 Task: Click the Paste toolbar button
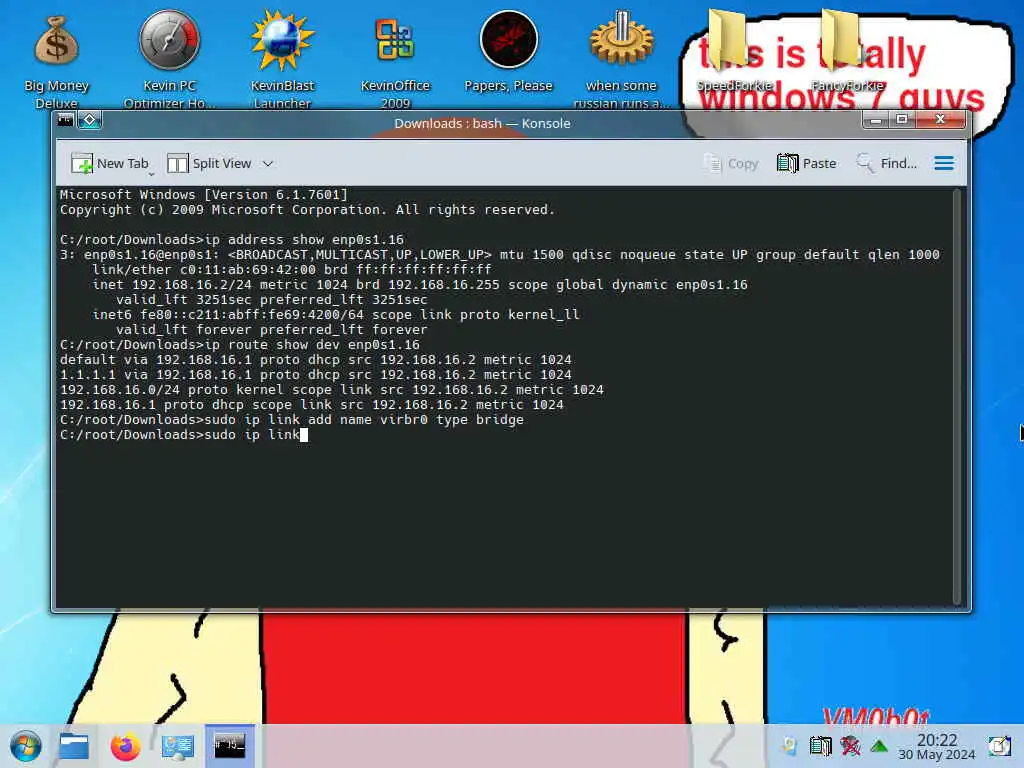[x=807, y=163]
